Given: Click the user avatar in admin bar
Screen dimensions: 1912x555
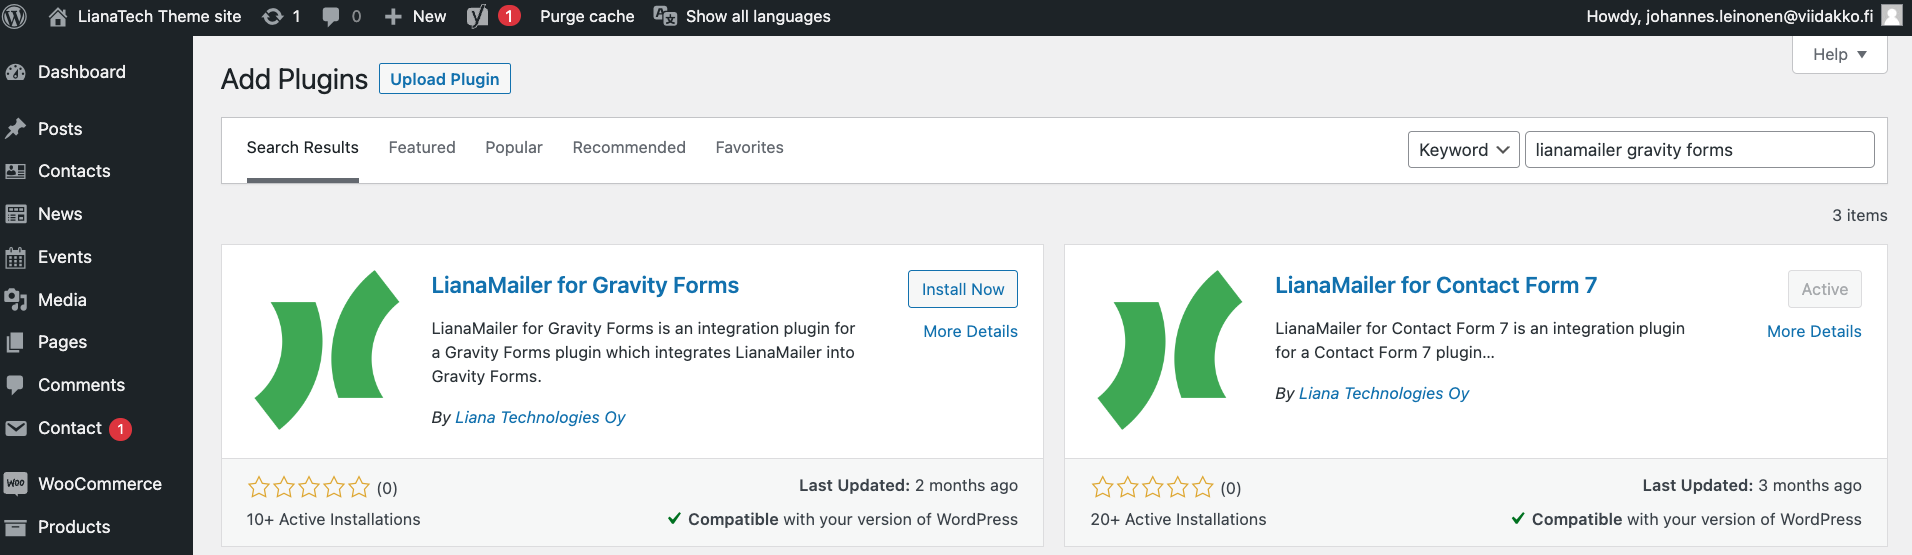Looking at the screenshot, I should point(1892,16).
